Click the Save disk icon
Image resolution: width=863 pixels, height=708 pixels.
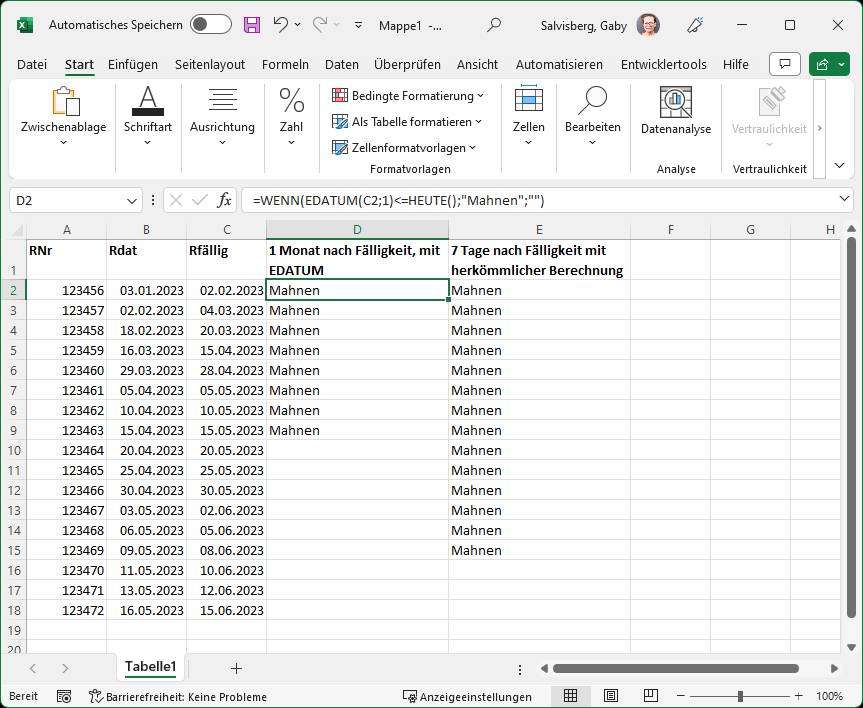252,25
